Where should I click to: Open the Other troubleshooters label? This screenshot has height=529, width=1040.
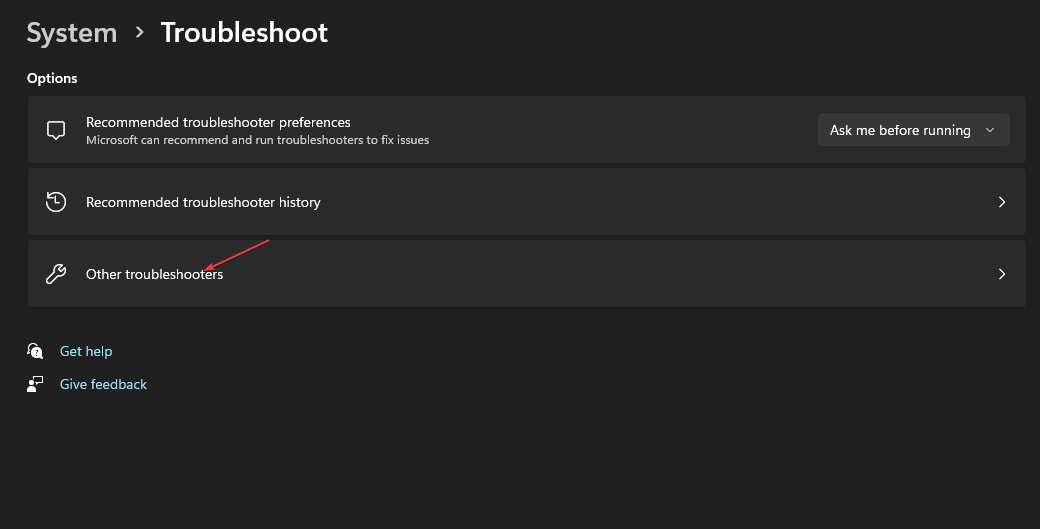click(x=154, y=274)
